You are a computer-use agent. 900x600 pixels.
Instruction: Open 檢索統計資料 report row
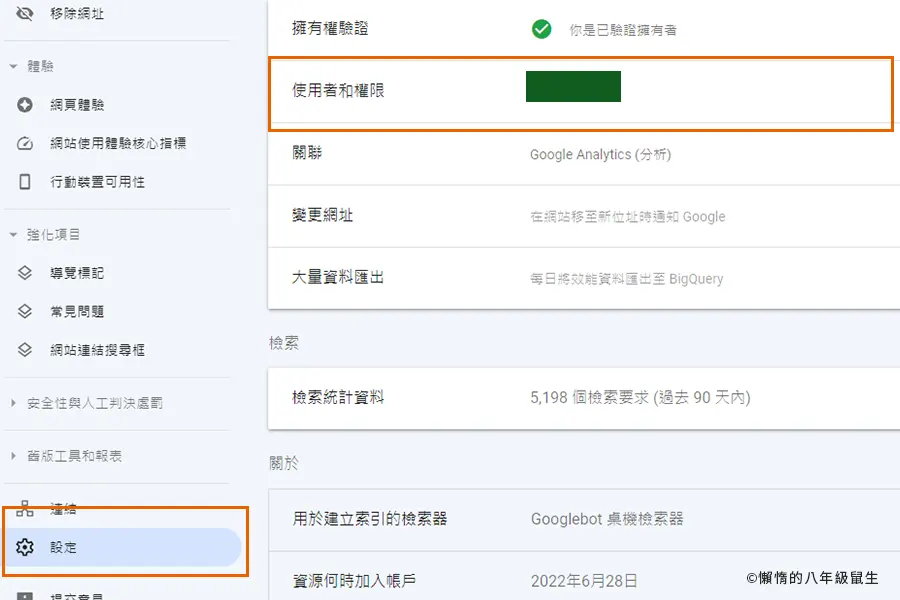(584, 398)
